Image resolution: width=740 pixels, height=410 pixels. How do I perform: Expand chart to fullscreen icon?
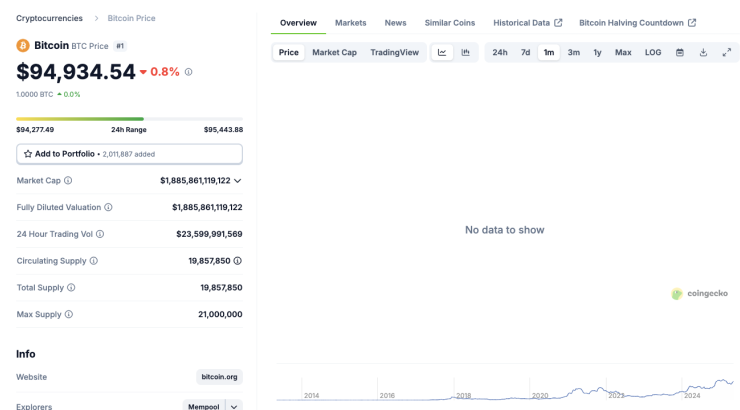[727, 52]
